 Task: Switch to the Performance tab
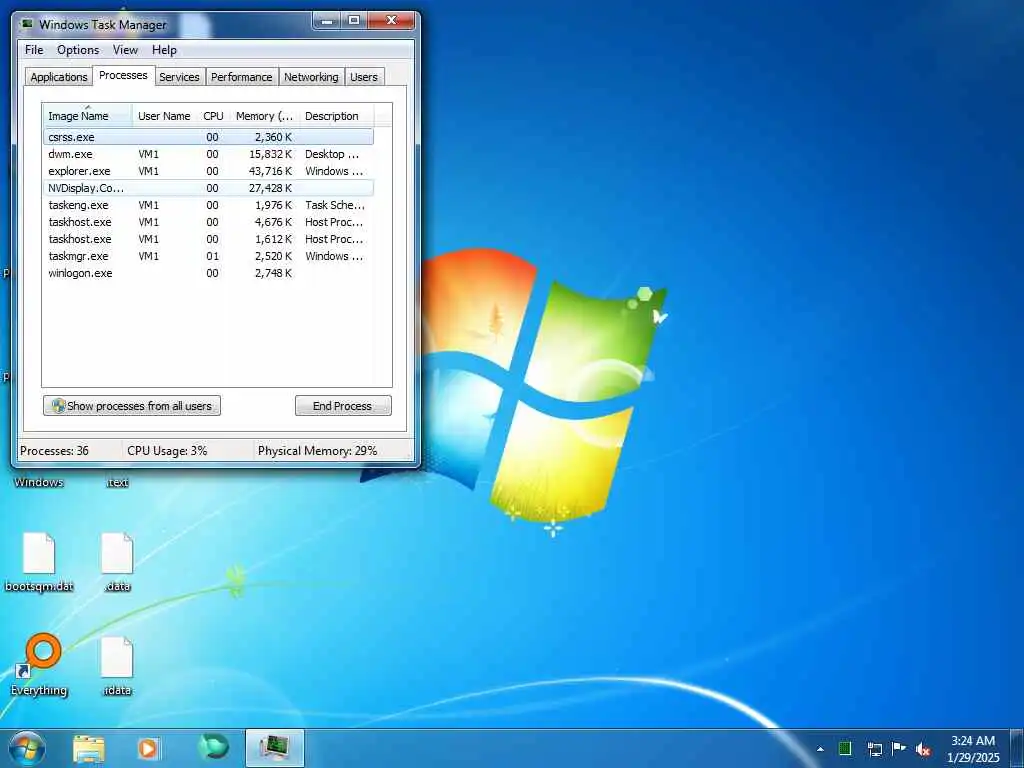242,77
